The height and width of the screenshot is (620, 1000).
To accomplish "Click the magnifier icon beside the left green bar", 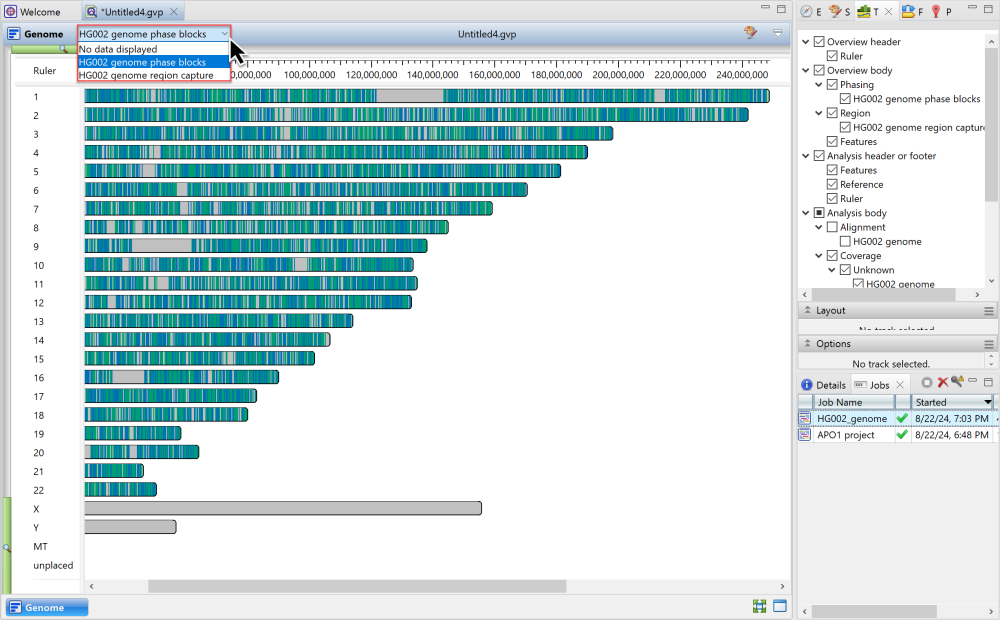I will (x=7, y=548).
